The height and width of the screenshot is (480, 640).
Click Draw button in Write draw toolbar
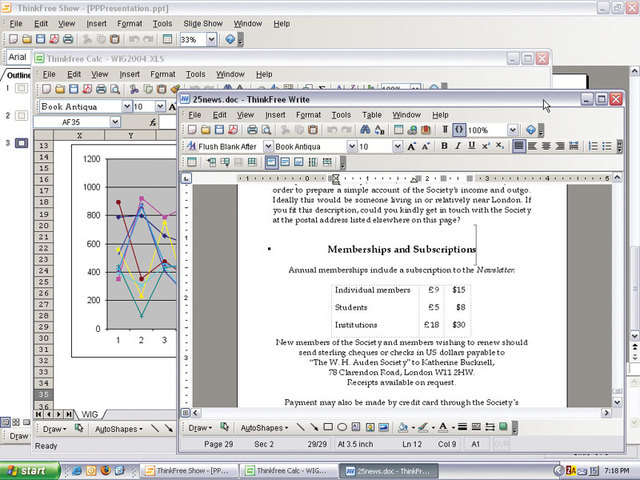tap(200, 428)
